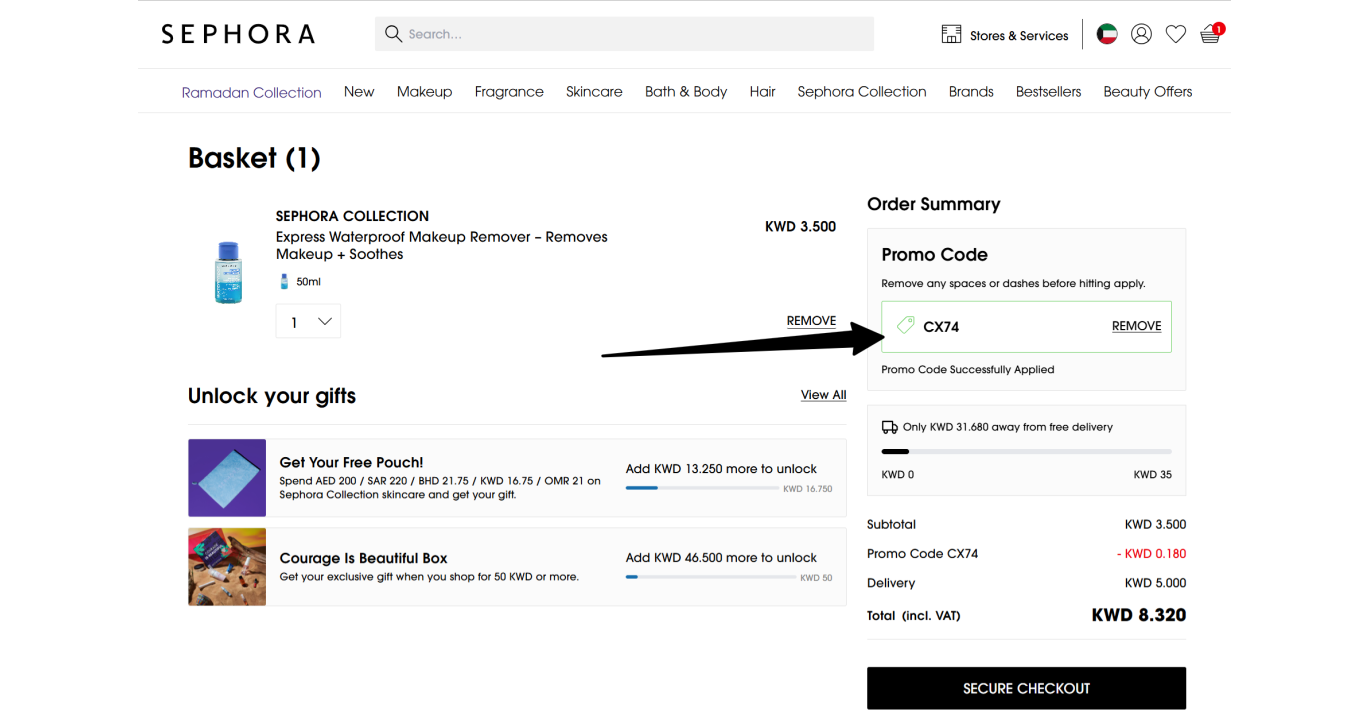
Task: Open Stores & Services building icon
Action: pos(951,35)
